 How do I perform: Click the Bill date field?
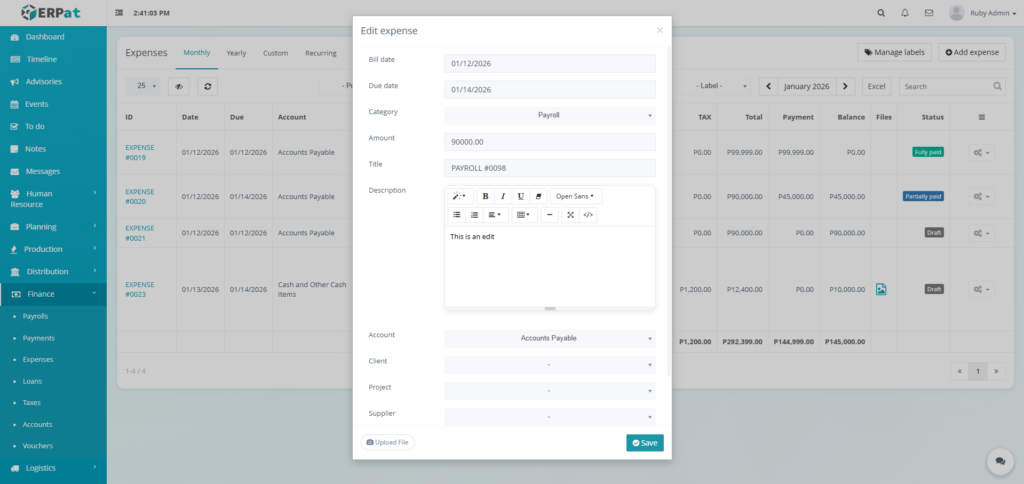pyautogui.click(x=550, y=63)
